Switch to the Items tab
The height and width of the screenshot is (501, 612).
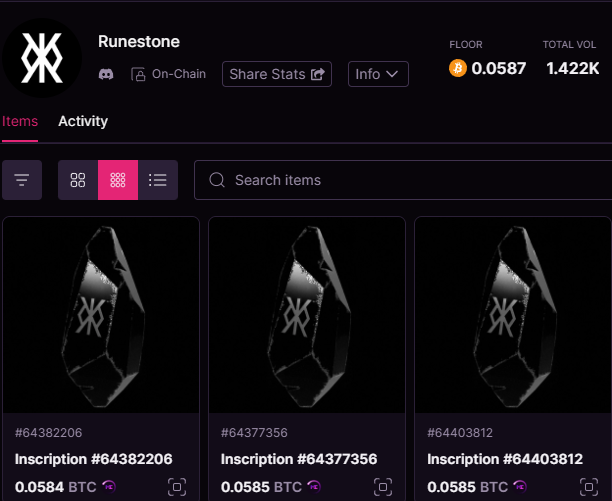click(20, 121)
